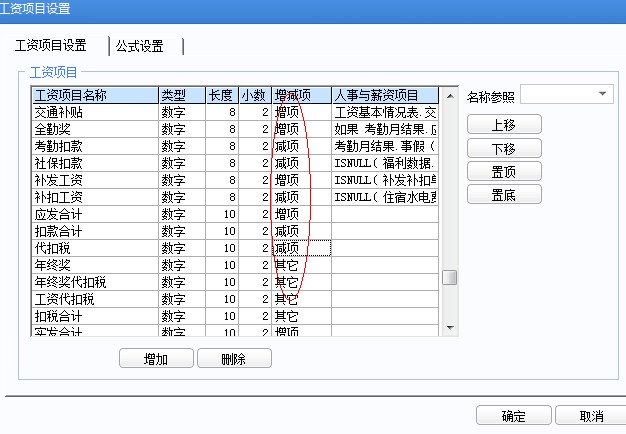
Task: Select the 交通补贴 row name cell
Action: pos(94,112)
